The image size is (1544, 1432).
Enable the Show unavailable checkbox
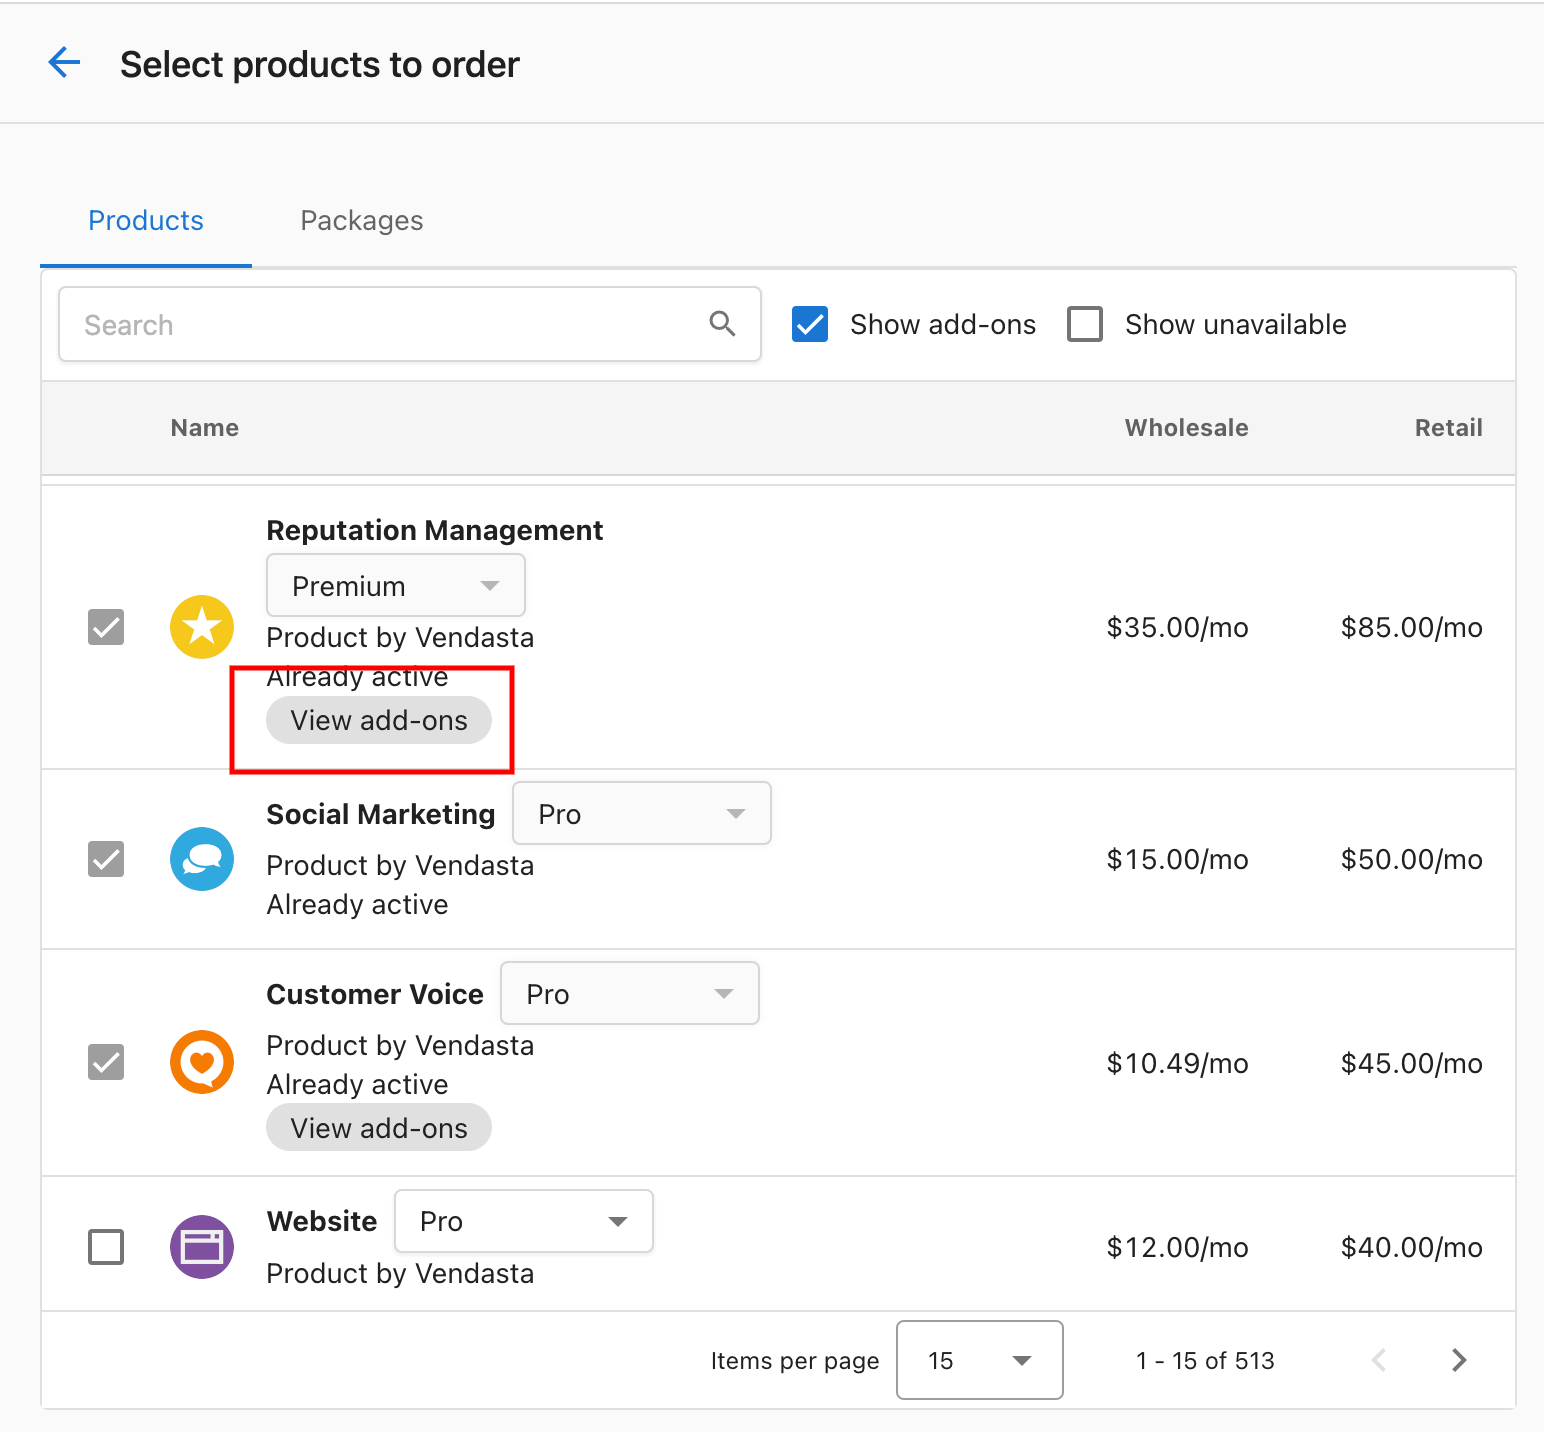[x=1085, y=324]
